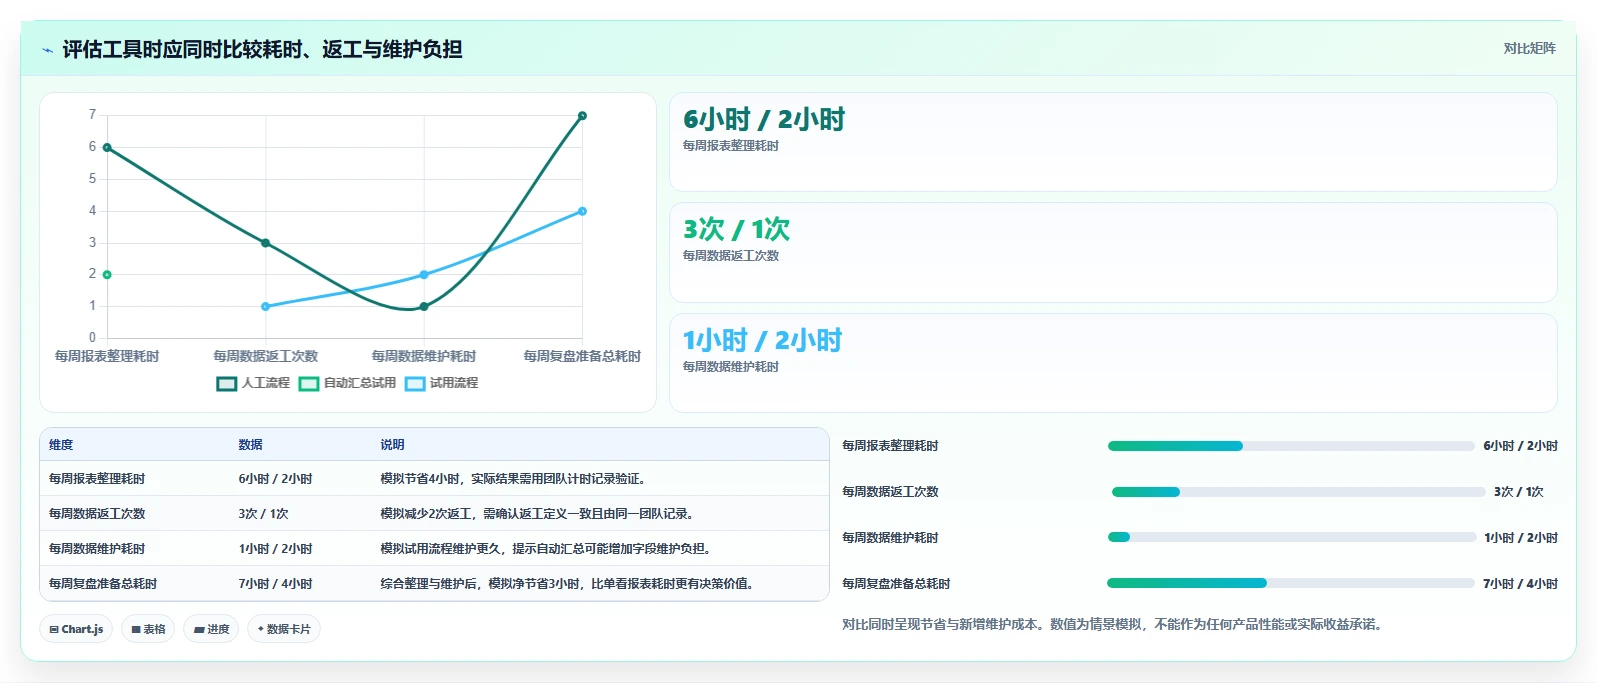Click the footnote starting 对比同时呈现节省

[1112, 624]
